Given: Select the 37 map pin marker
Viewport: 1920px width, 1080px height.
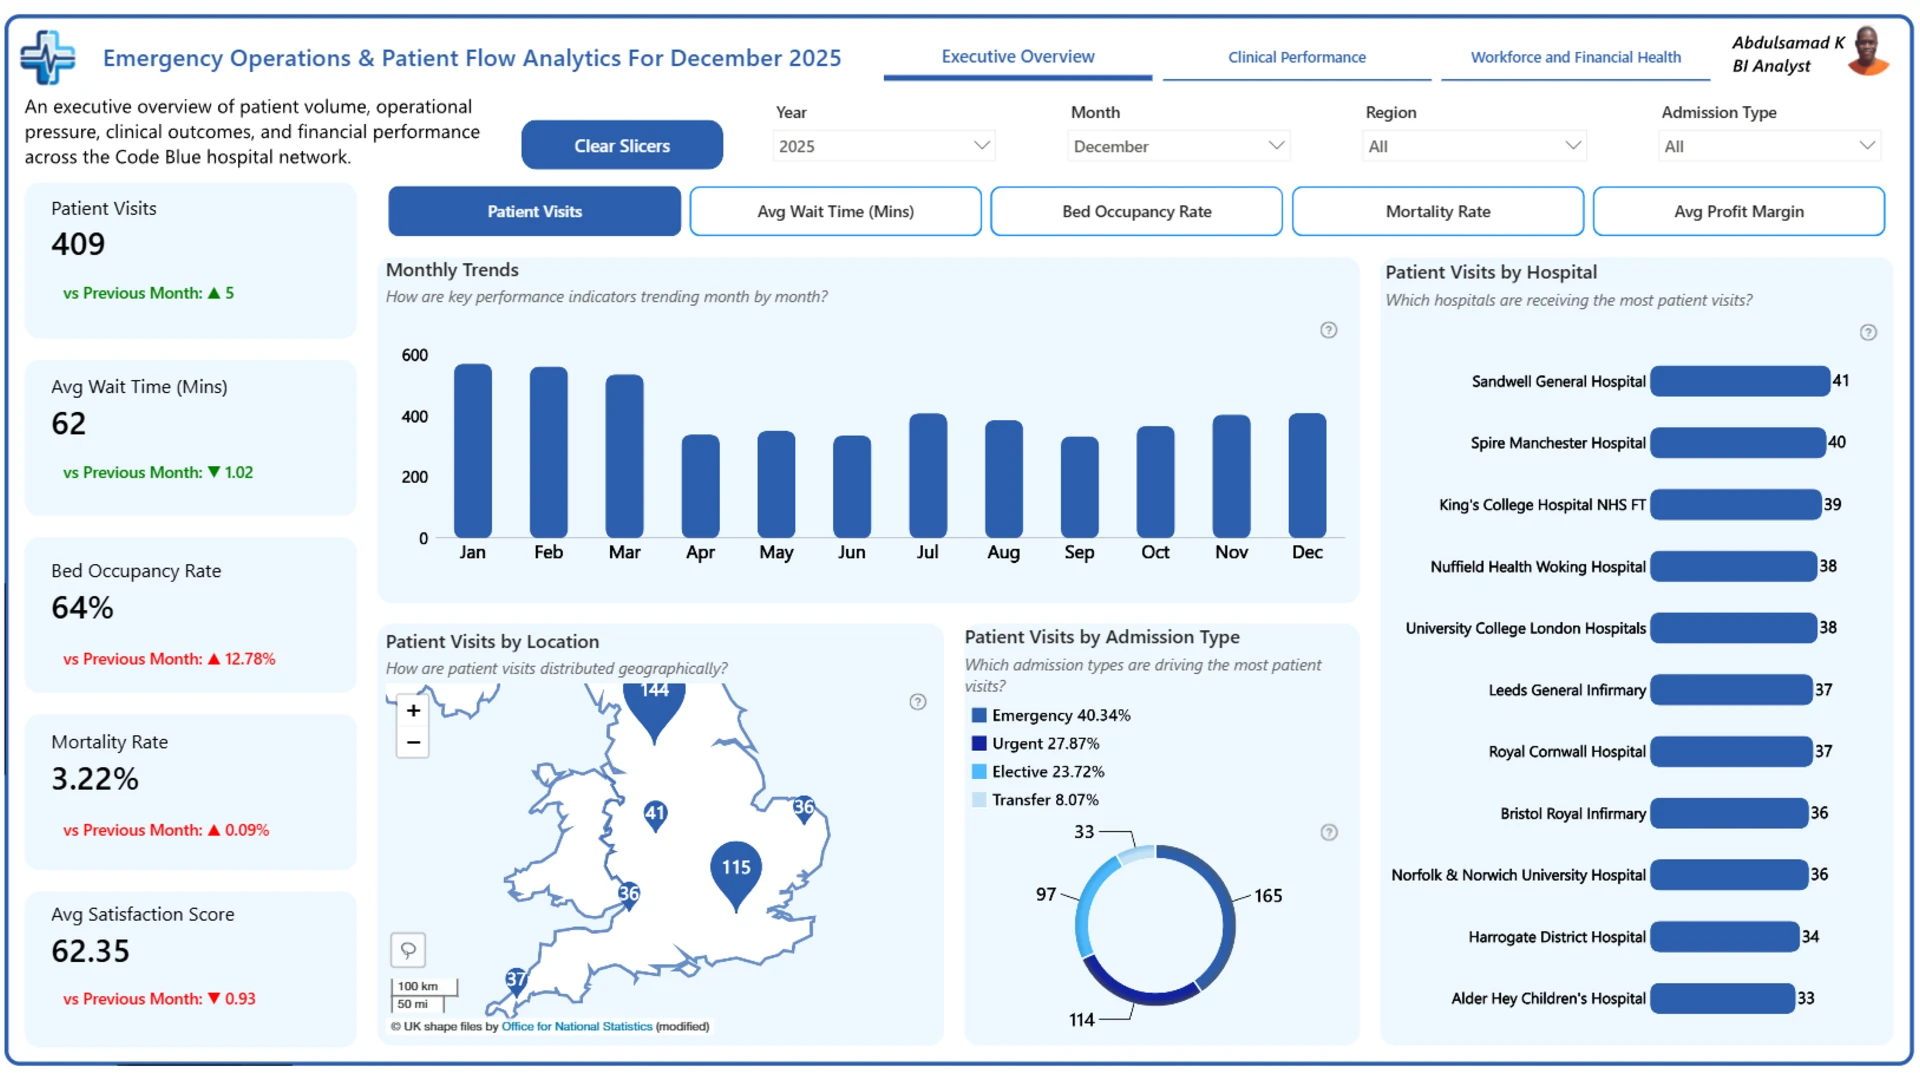Looking at the screenshot, I should pyautogui.click(x=515, y=981).
